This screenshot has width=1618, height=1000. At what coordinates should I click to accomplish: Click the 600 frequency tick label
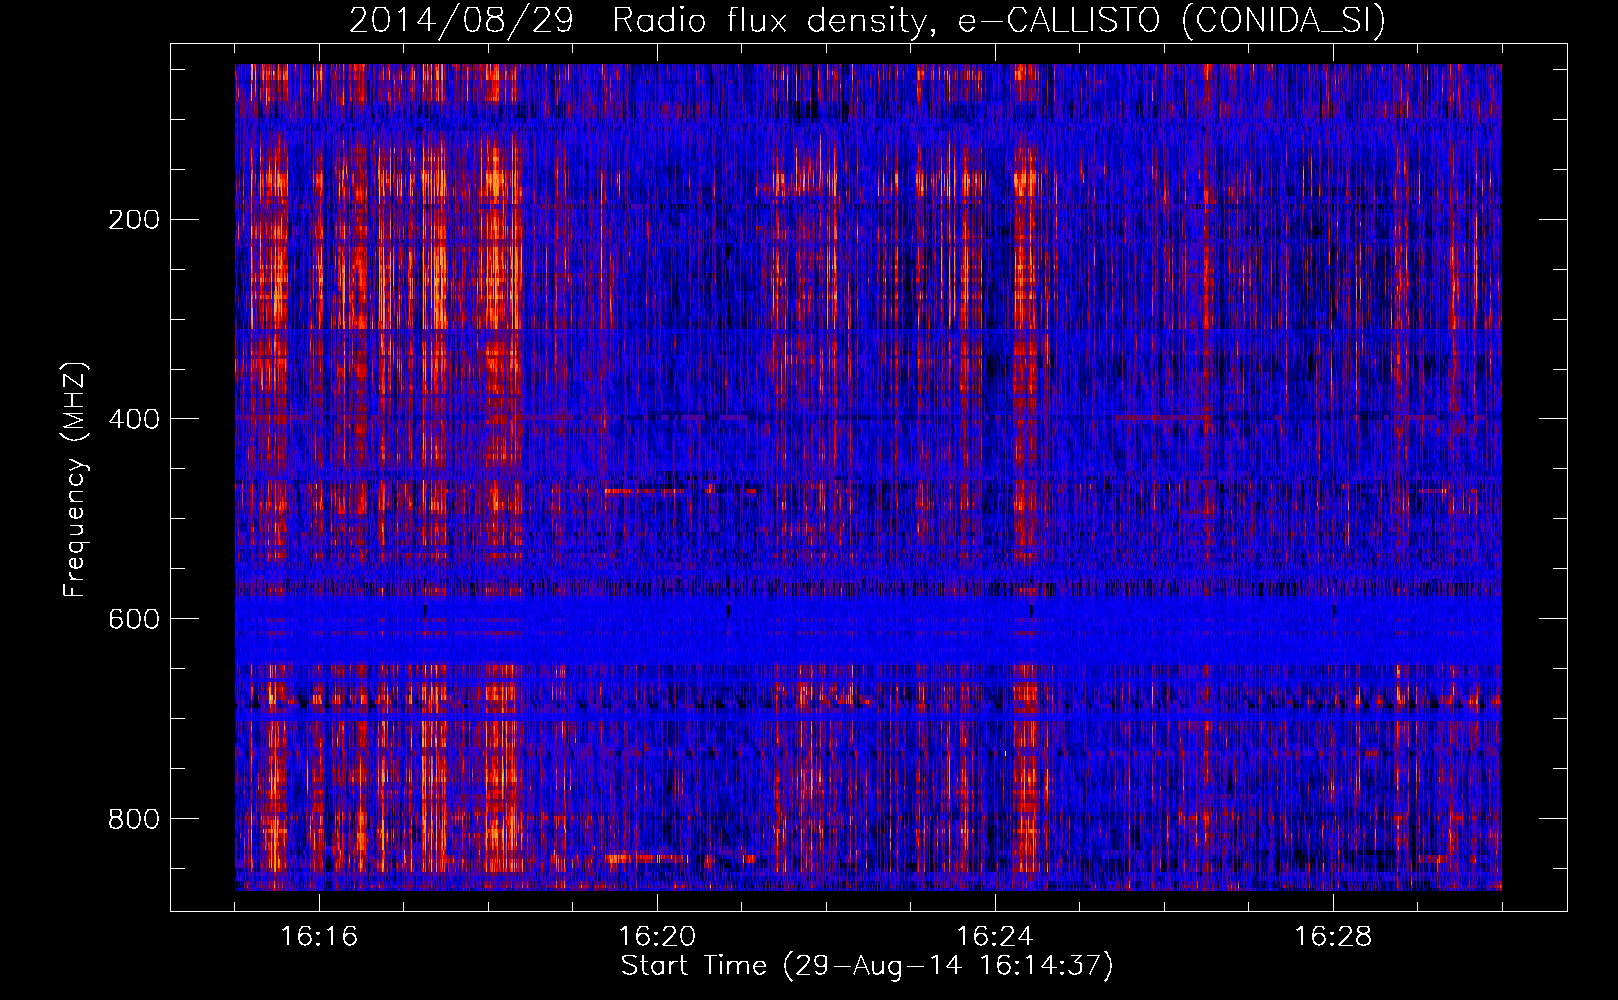(133, 619)
